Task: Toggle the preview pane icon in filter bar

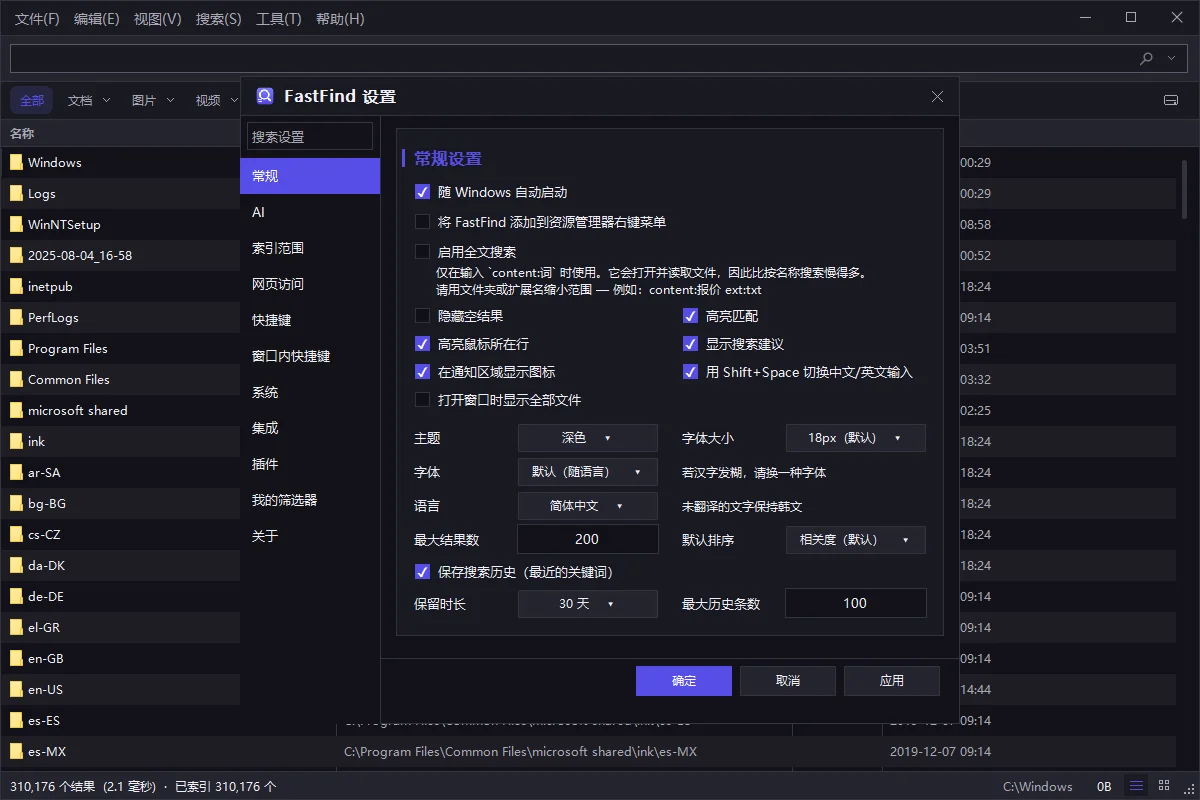Action: click(x=1171, y=100)
